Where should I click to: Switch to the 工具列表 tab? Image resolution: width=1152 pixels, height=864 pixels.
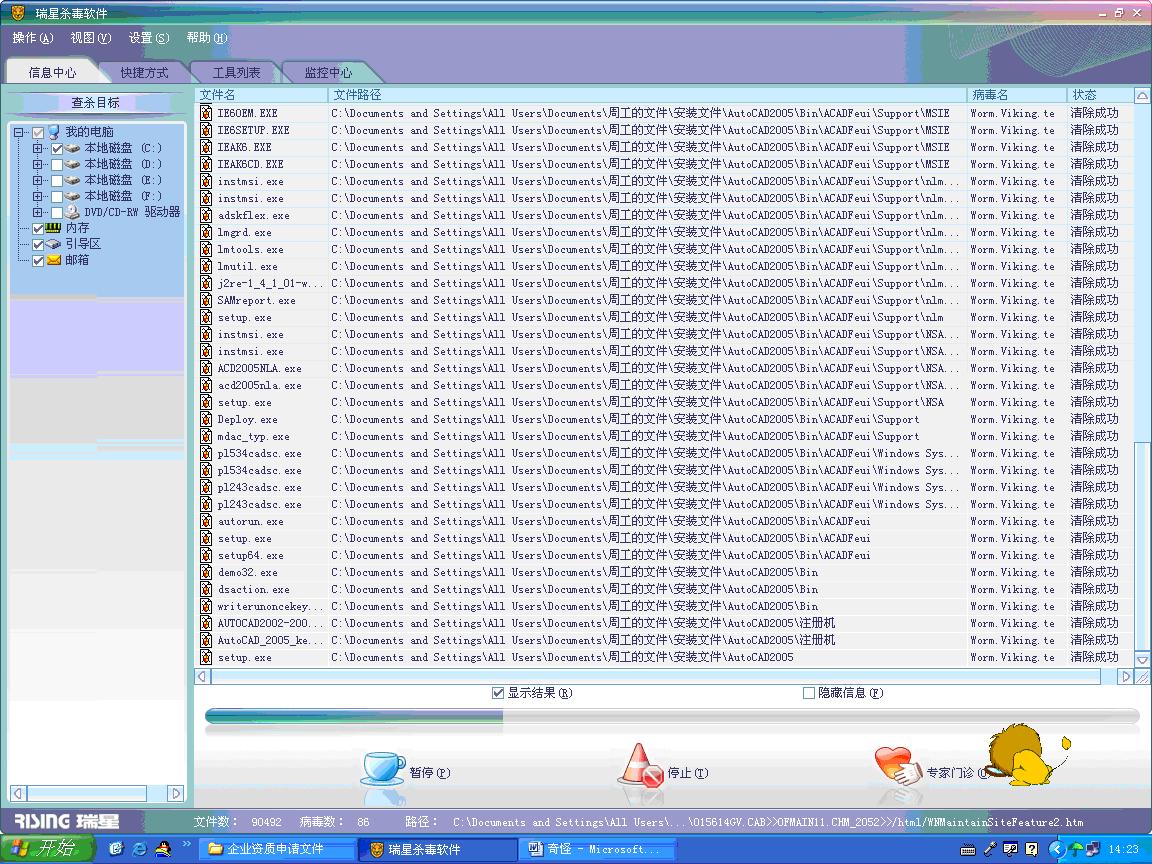236,73
